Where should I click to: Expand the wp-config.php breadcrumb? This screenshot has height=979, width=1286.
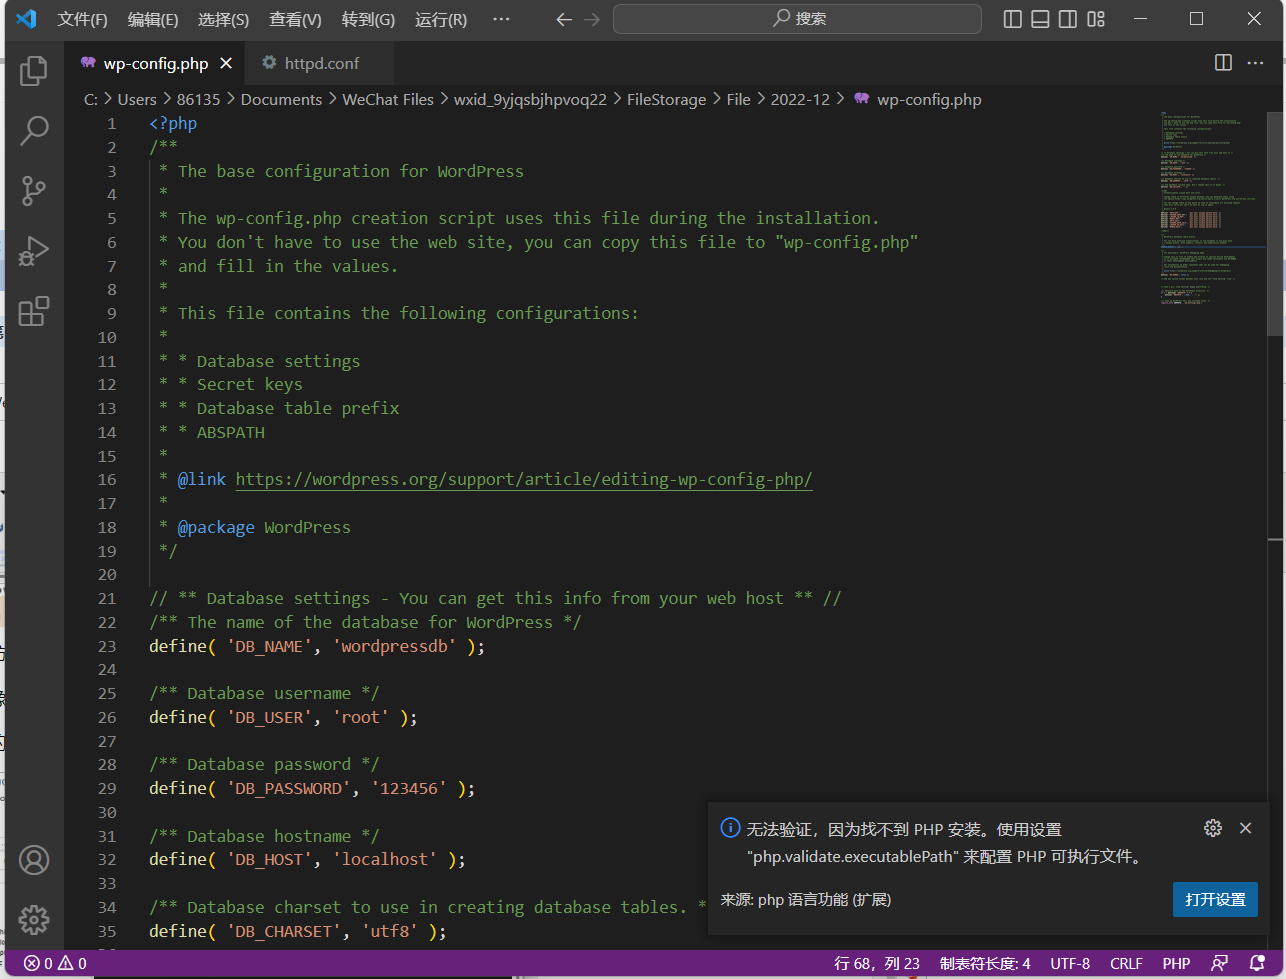pyautogui.click(x=917, y=100)
